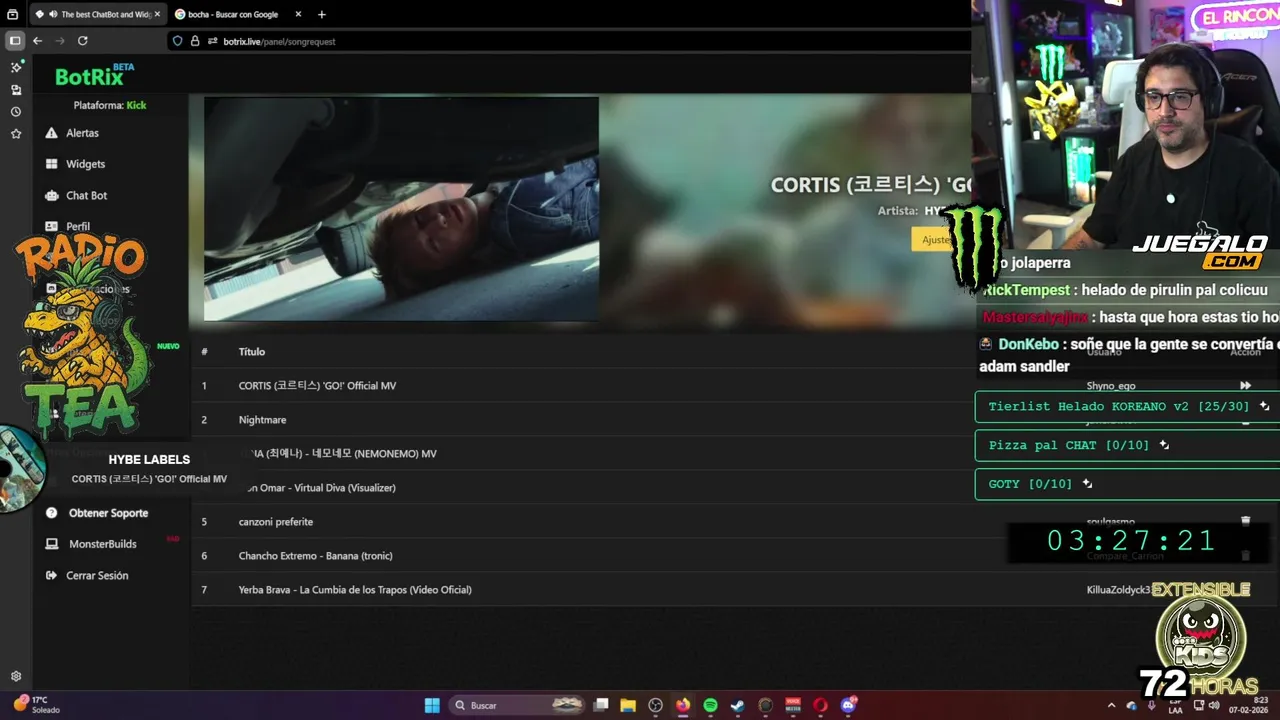Click the Título column header
The height and width of the screenshot is (720, 1280).
[251, 352]
